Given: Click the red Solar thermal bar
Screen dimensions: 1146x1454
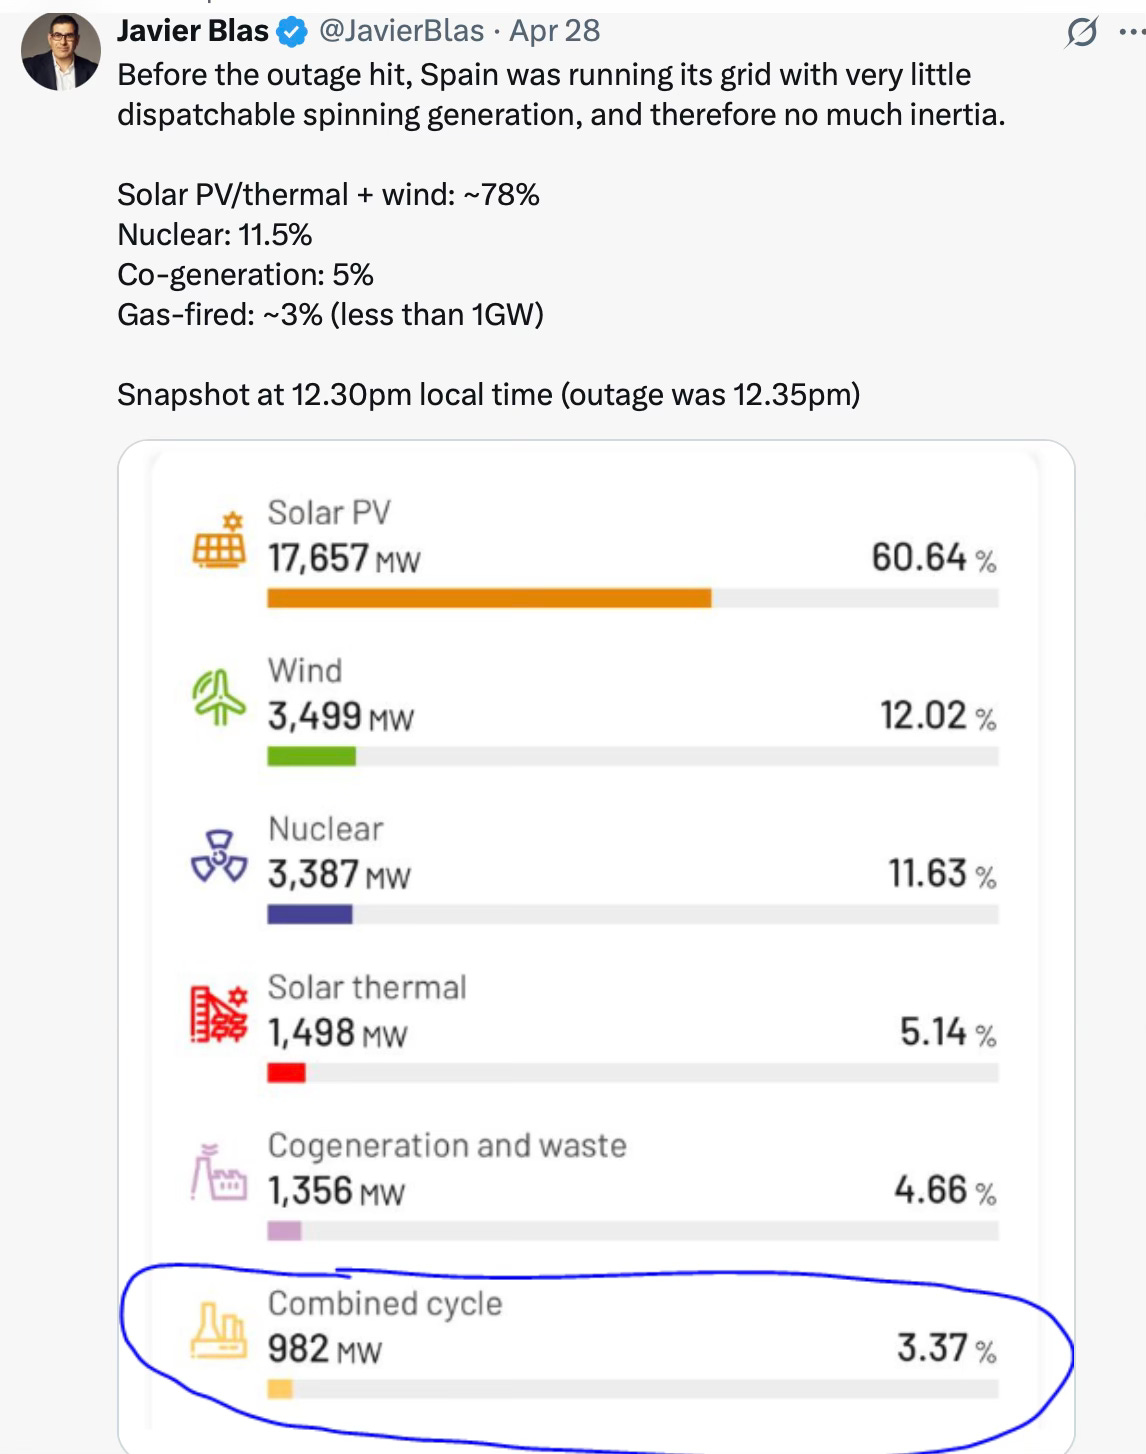Looking at the screenshot, I should (286, 1073).
